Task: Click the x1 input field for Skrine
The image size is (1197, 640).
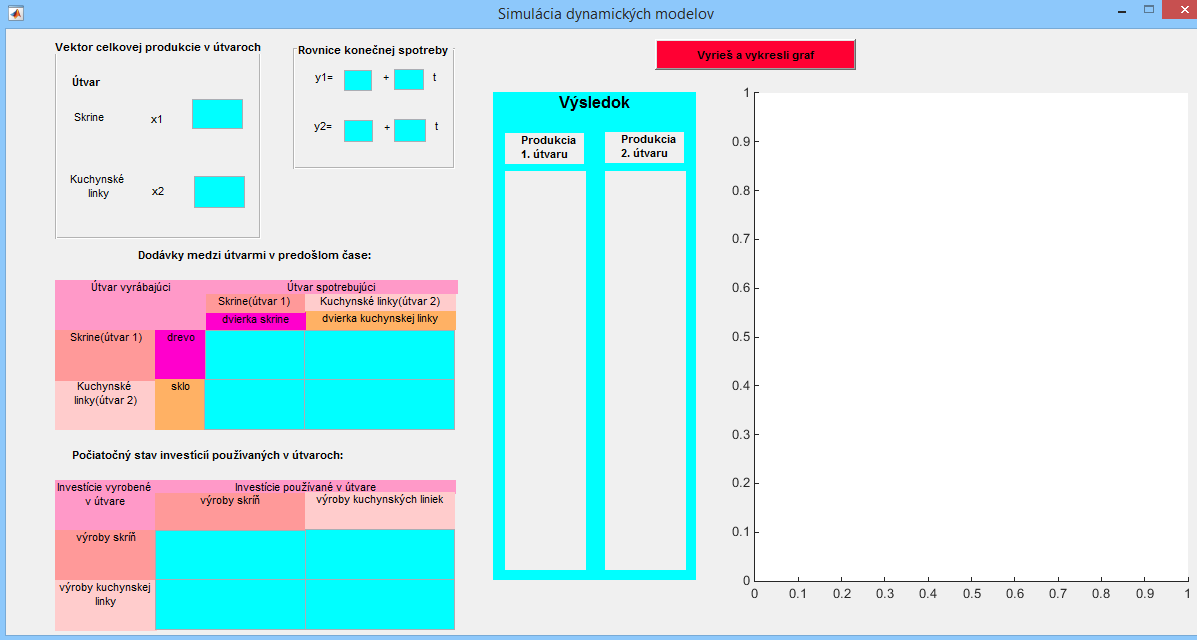Action: pyautogui.click(x=217, y=114)
